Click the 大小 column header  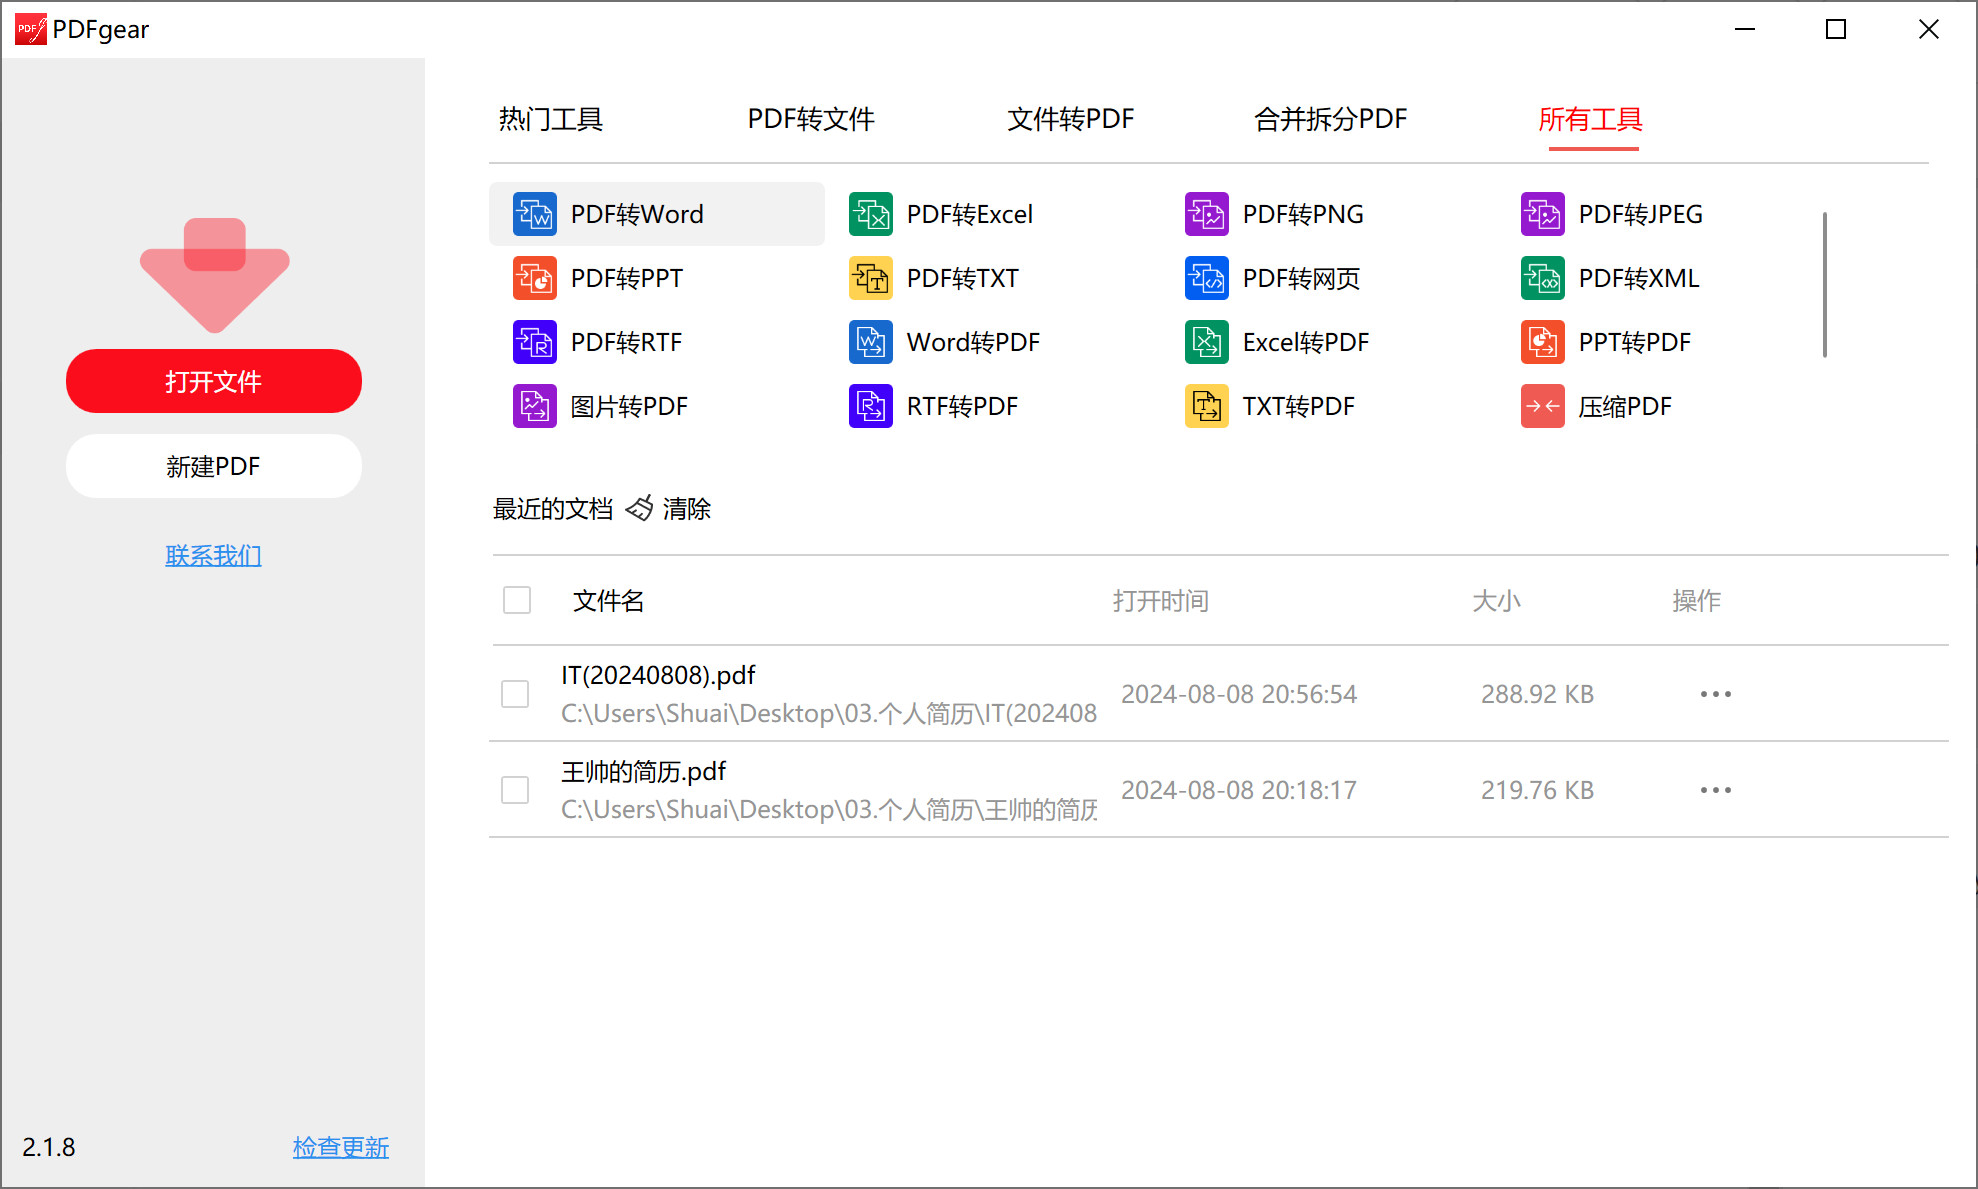point(1496,600)
